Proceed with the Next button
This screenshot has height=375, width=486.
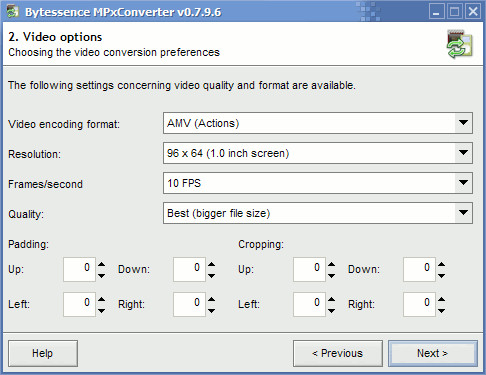click(x=433, y=353)
